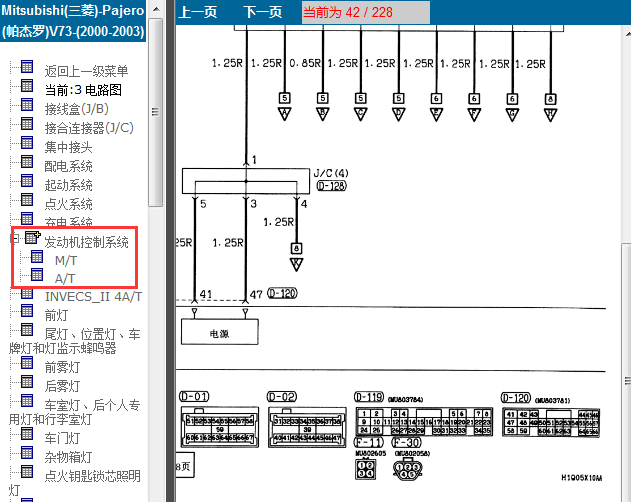Click the 电源 box in diagram
This screenshot has width=631, height=502.
coord(219,332)
